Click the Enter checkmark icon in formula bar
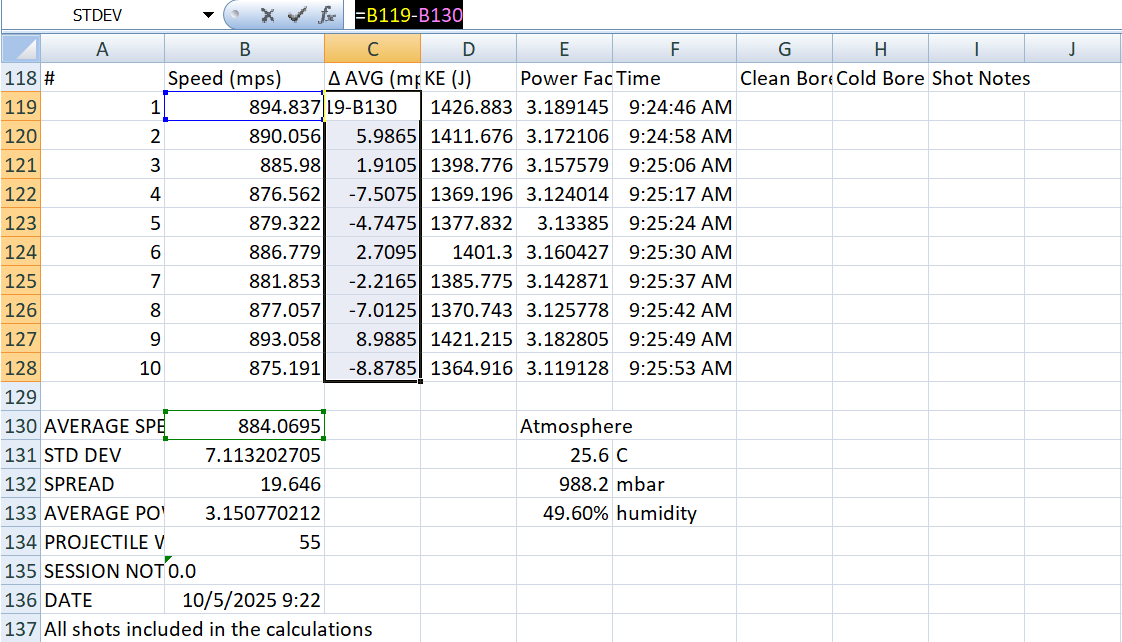 pyautogui.click(x=296, y=16)
